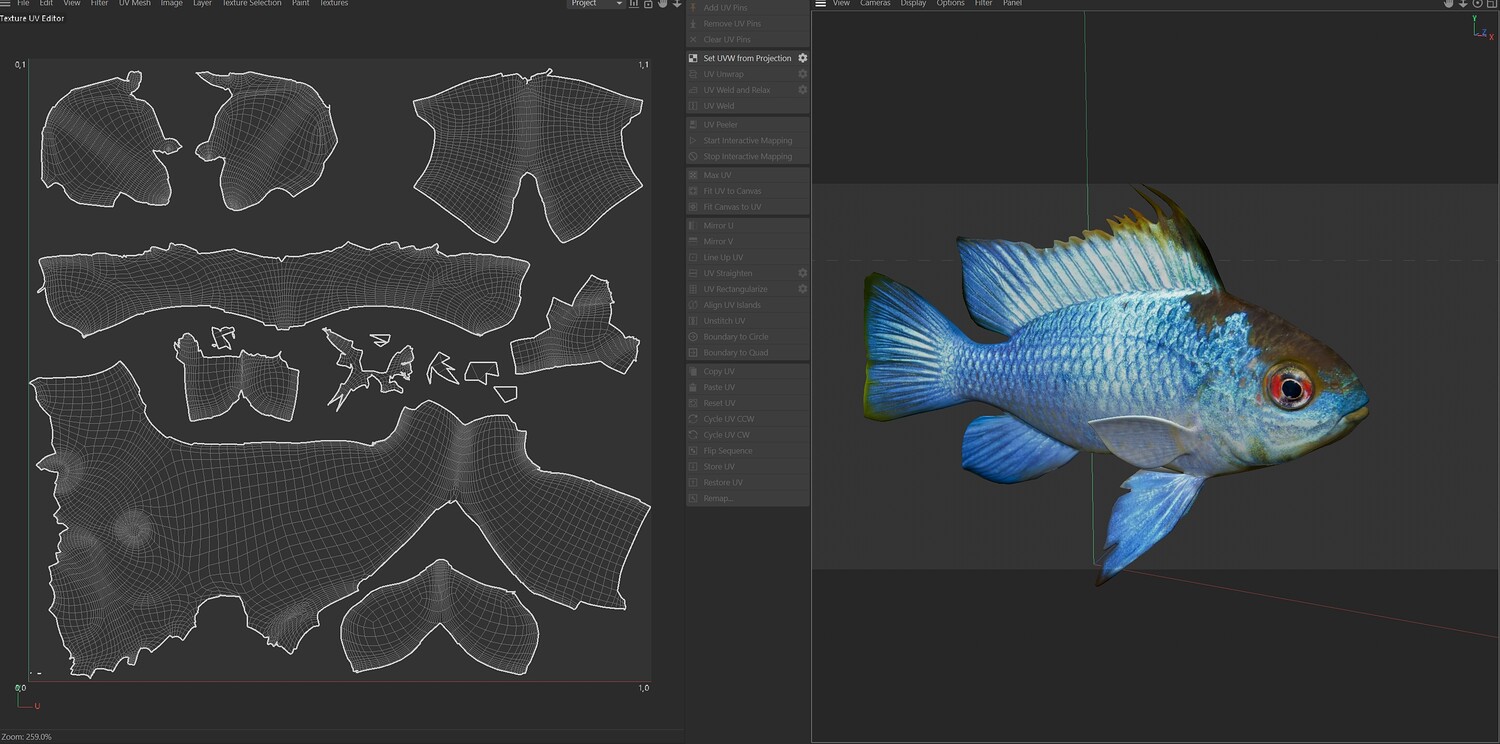The image size is (1500, 744).
Task: Click the Boundary to Circle icon
Action: point(694,337)
